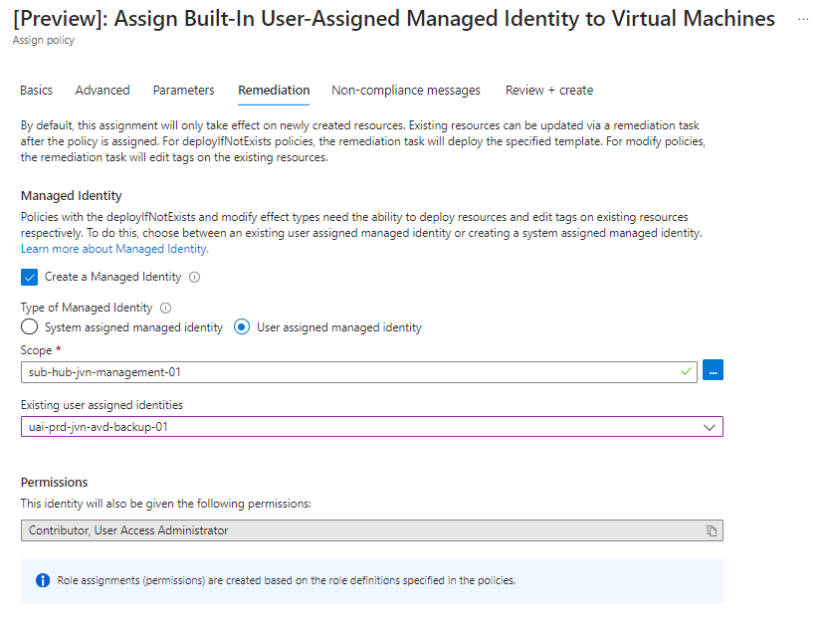The height and width of the screenshot is (624, 830).
Task: Select System assigned managed identity radio
Action: pyautogui.click(x=29, y=327)
